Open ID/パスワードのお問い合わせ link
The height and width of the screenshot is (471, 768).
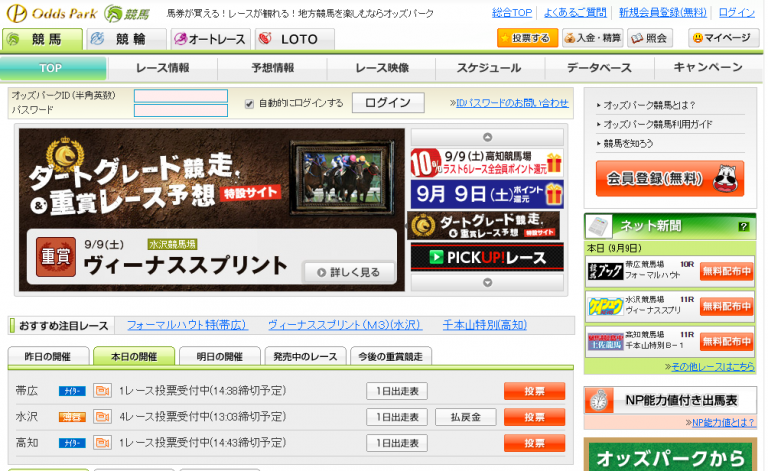coord(512,103)
